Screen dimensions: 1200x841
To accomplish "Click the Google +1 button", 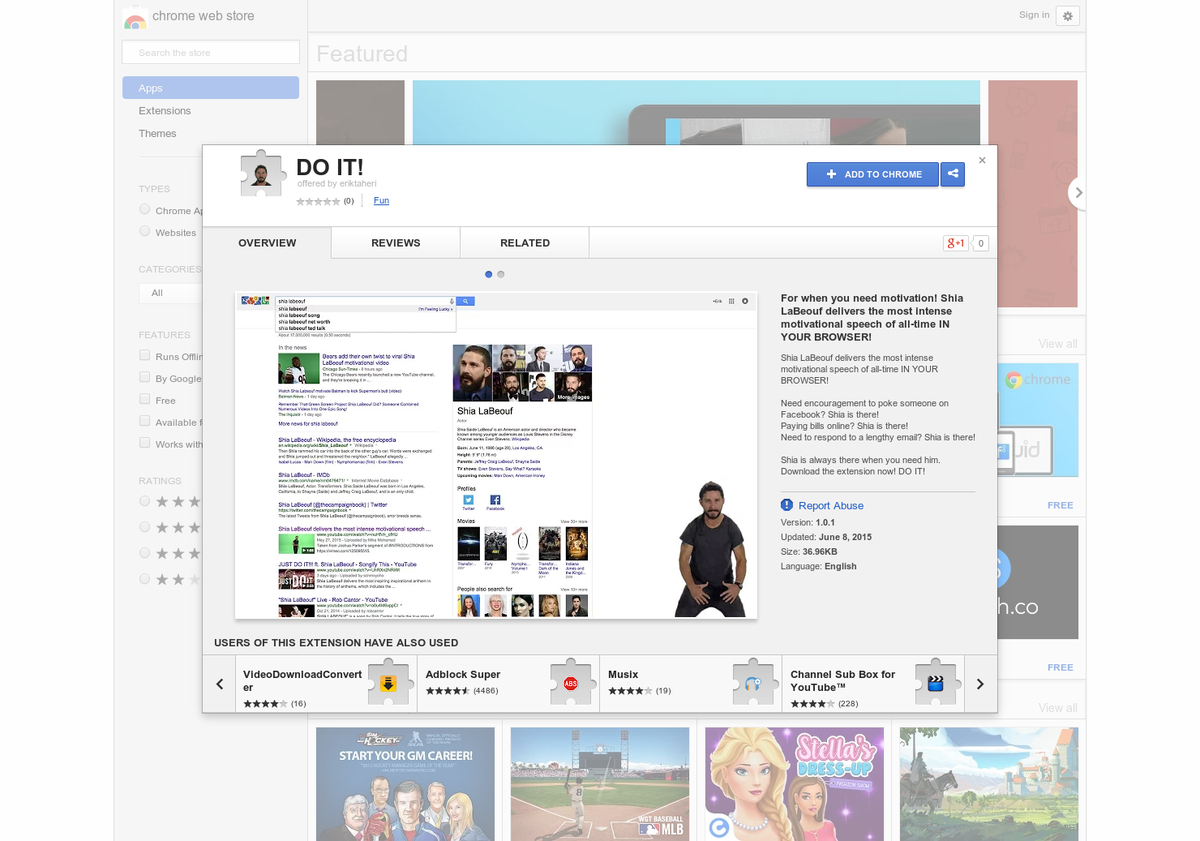I will tap(956, 243).
